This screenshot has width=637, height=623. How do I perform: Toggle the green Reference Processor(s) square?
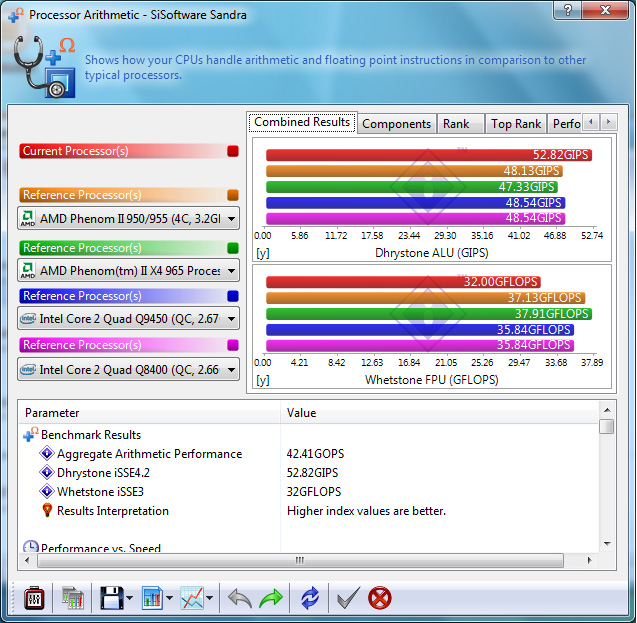tap(233, 248)
